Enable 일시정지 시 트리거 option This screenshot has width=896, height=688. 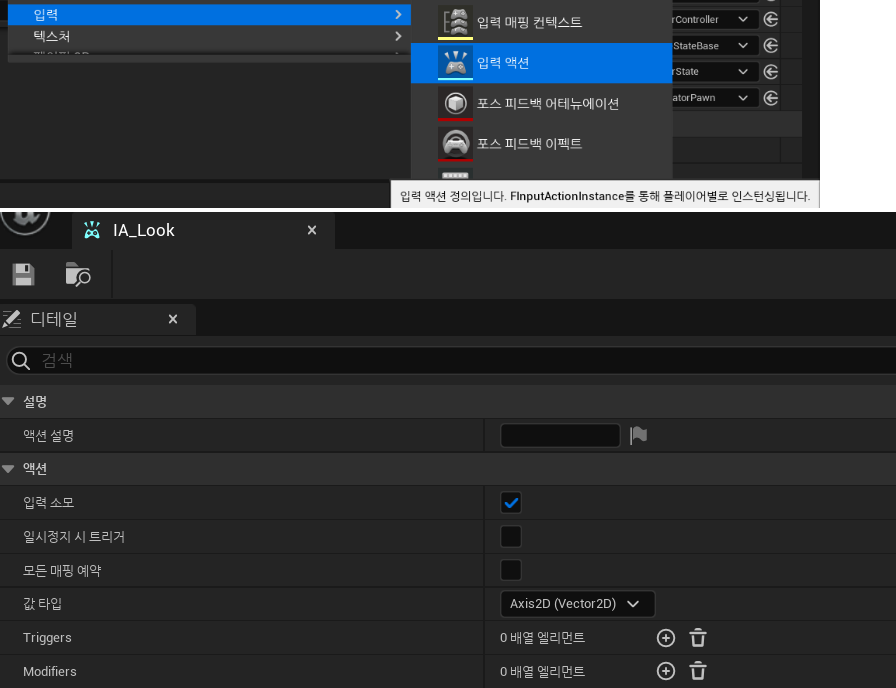click(x=511, y=536)
